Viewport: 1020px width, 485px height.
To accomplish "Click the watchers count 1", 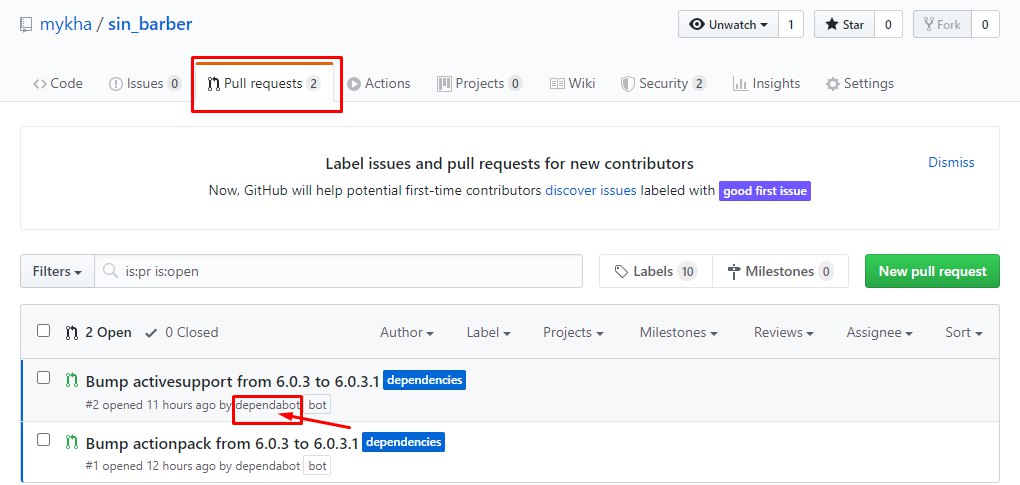I will [x=791, y=25].
